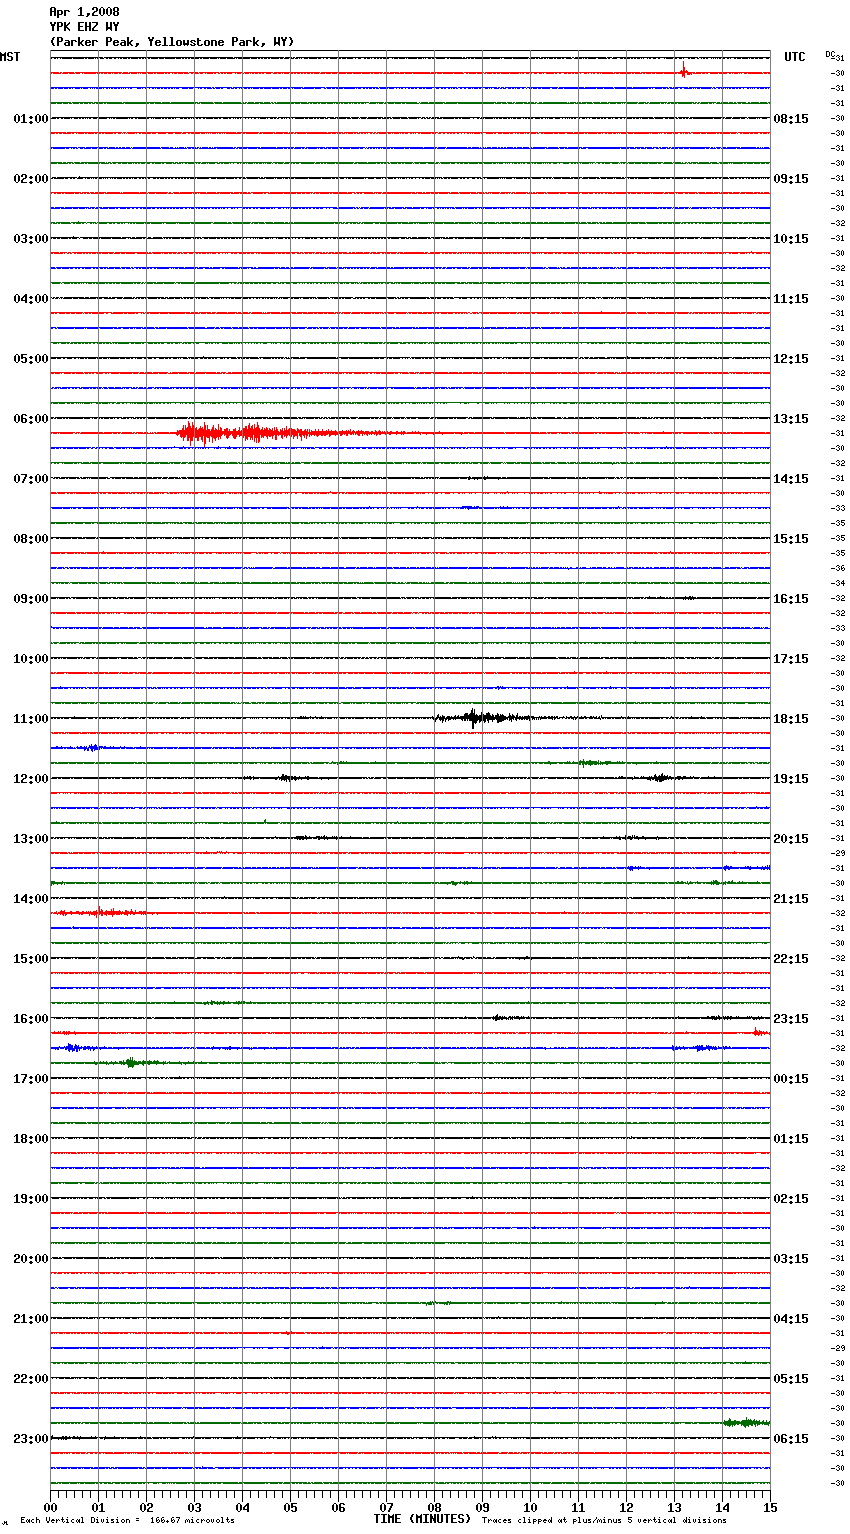The image size is (850, 1534).
Task: Click the '12' minute tick on the time axis
Action: point(626,1507)
